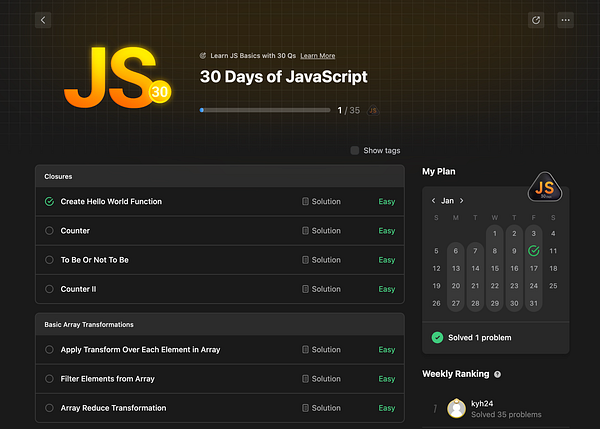Viewport: 600px width, 429px height.
Task: Go back using the left chevron button
Action: coord(43,20)
